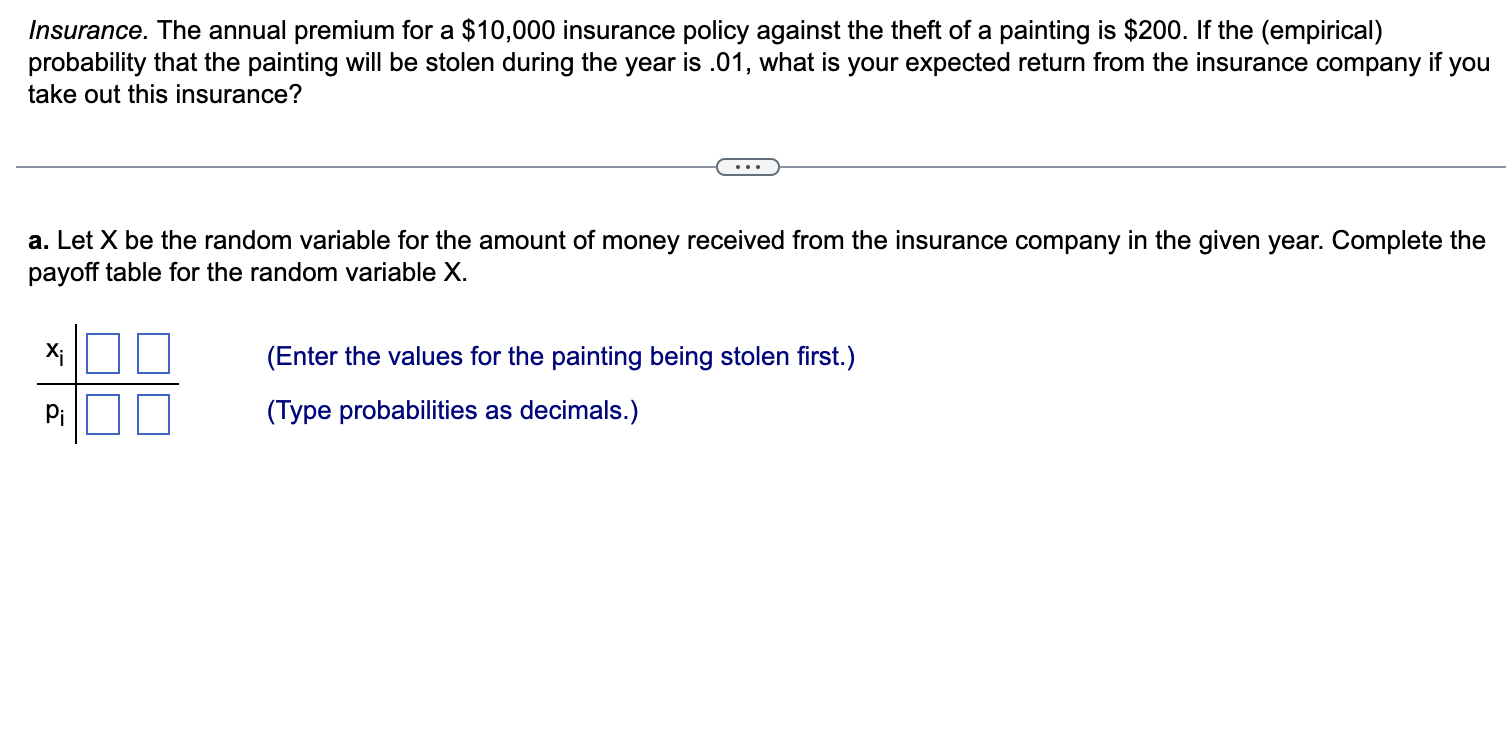Click the horizontal section divider line
The height and width of the screenshot is (741, 1506).
[350, 165]
